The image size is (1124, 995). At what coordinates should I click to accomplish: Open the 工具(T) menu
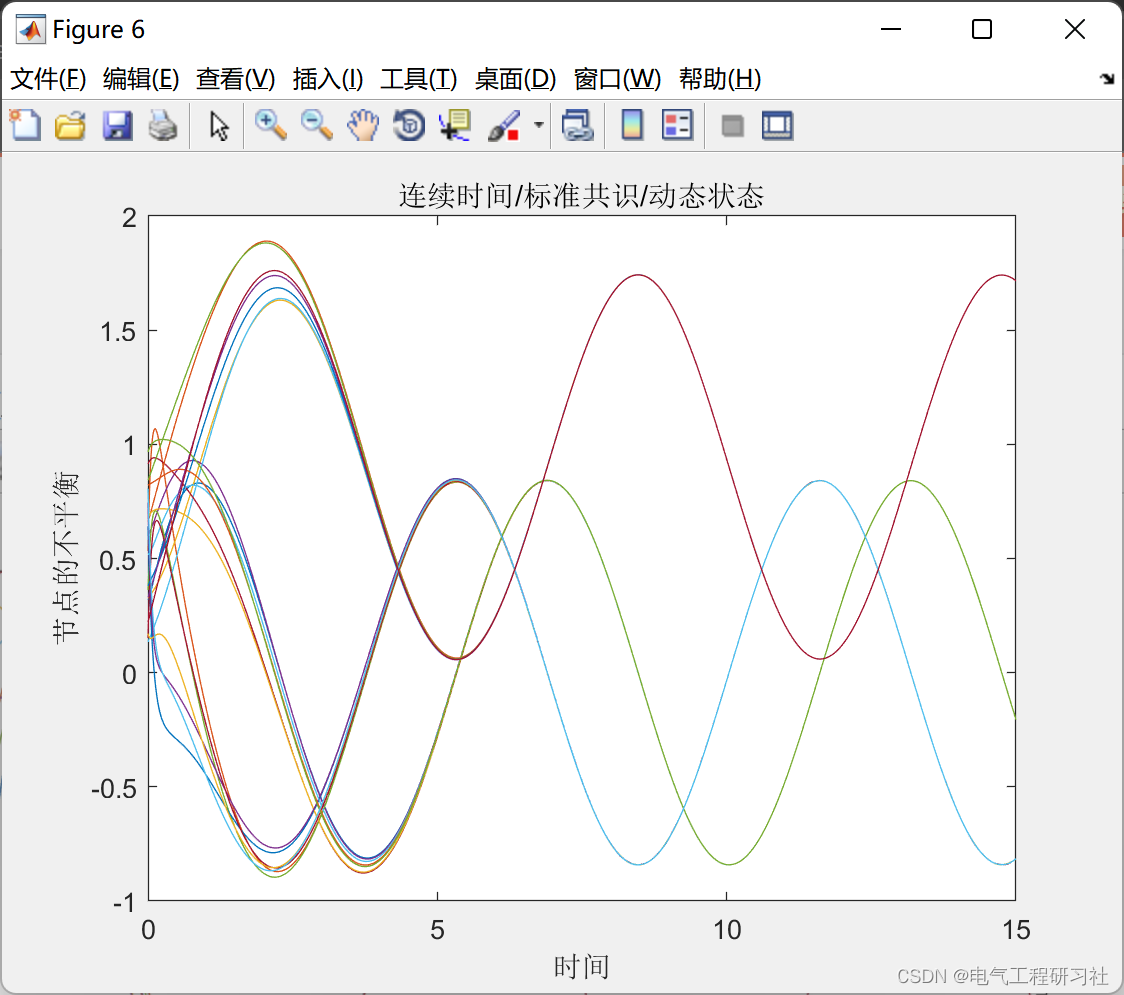419,79
